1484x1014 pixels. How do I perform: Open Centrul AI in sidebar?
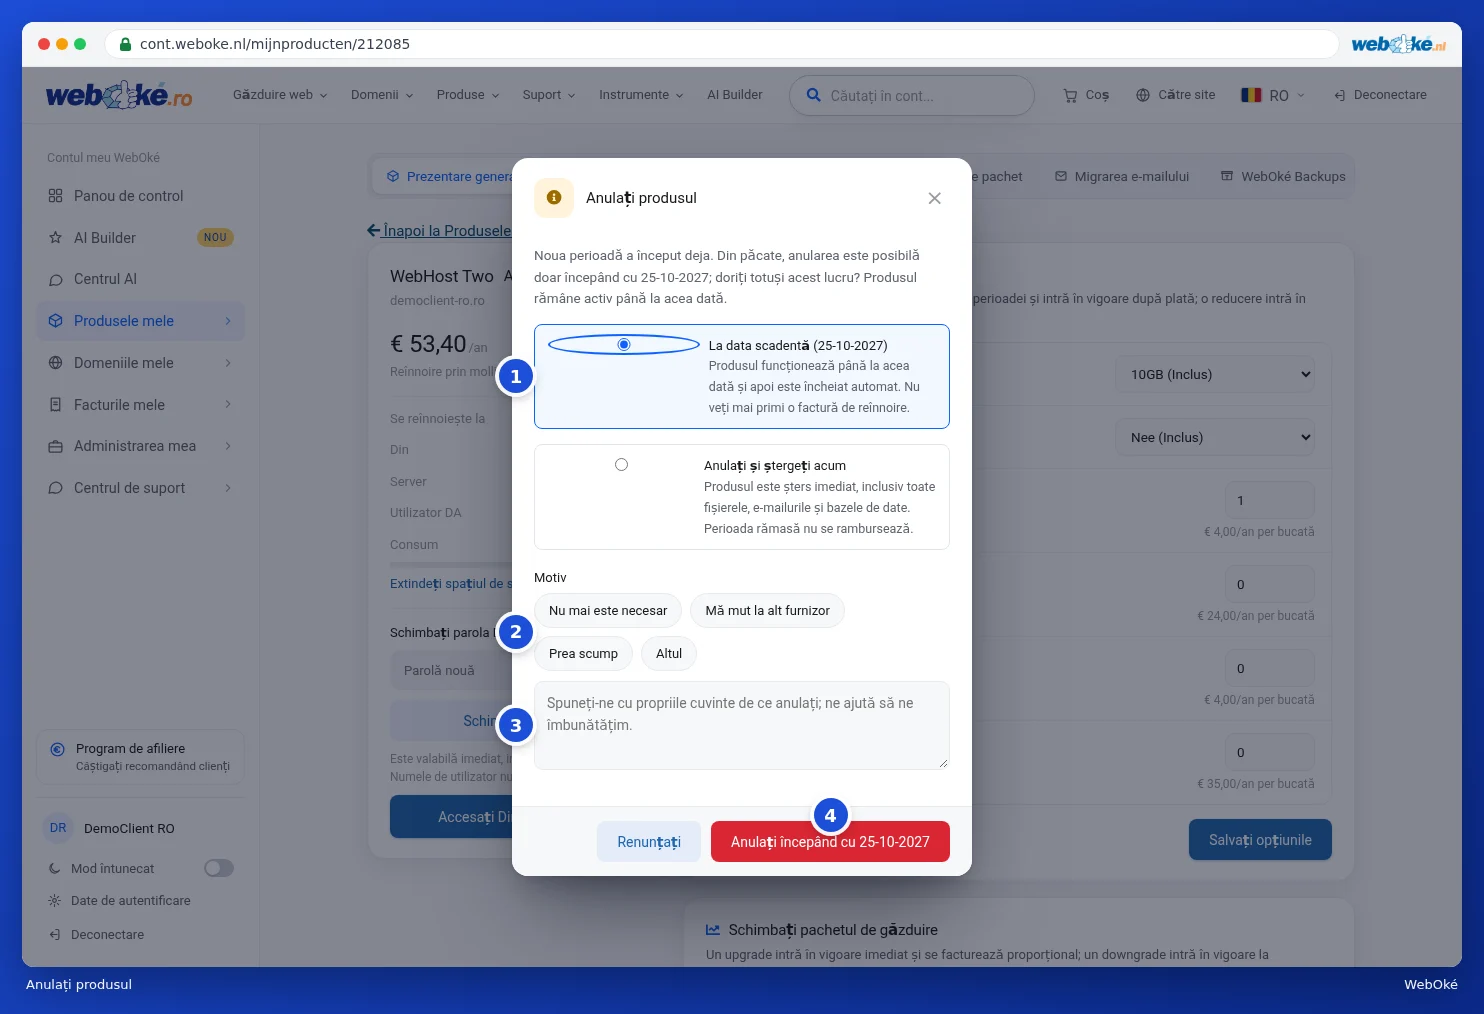pos(141,279)
